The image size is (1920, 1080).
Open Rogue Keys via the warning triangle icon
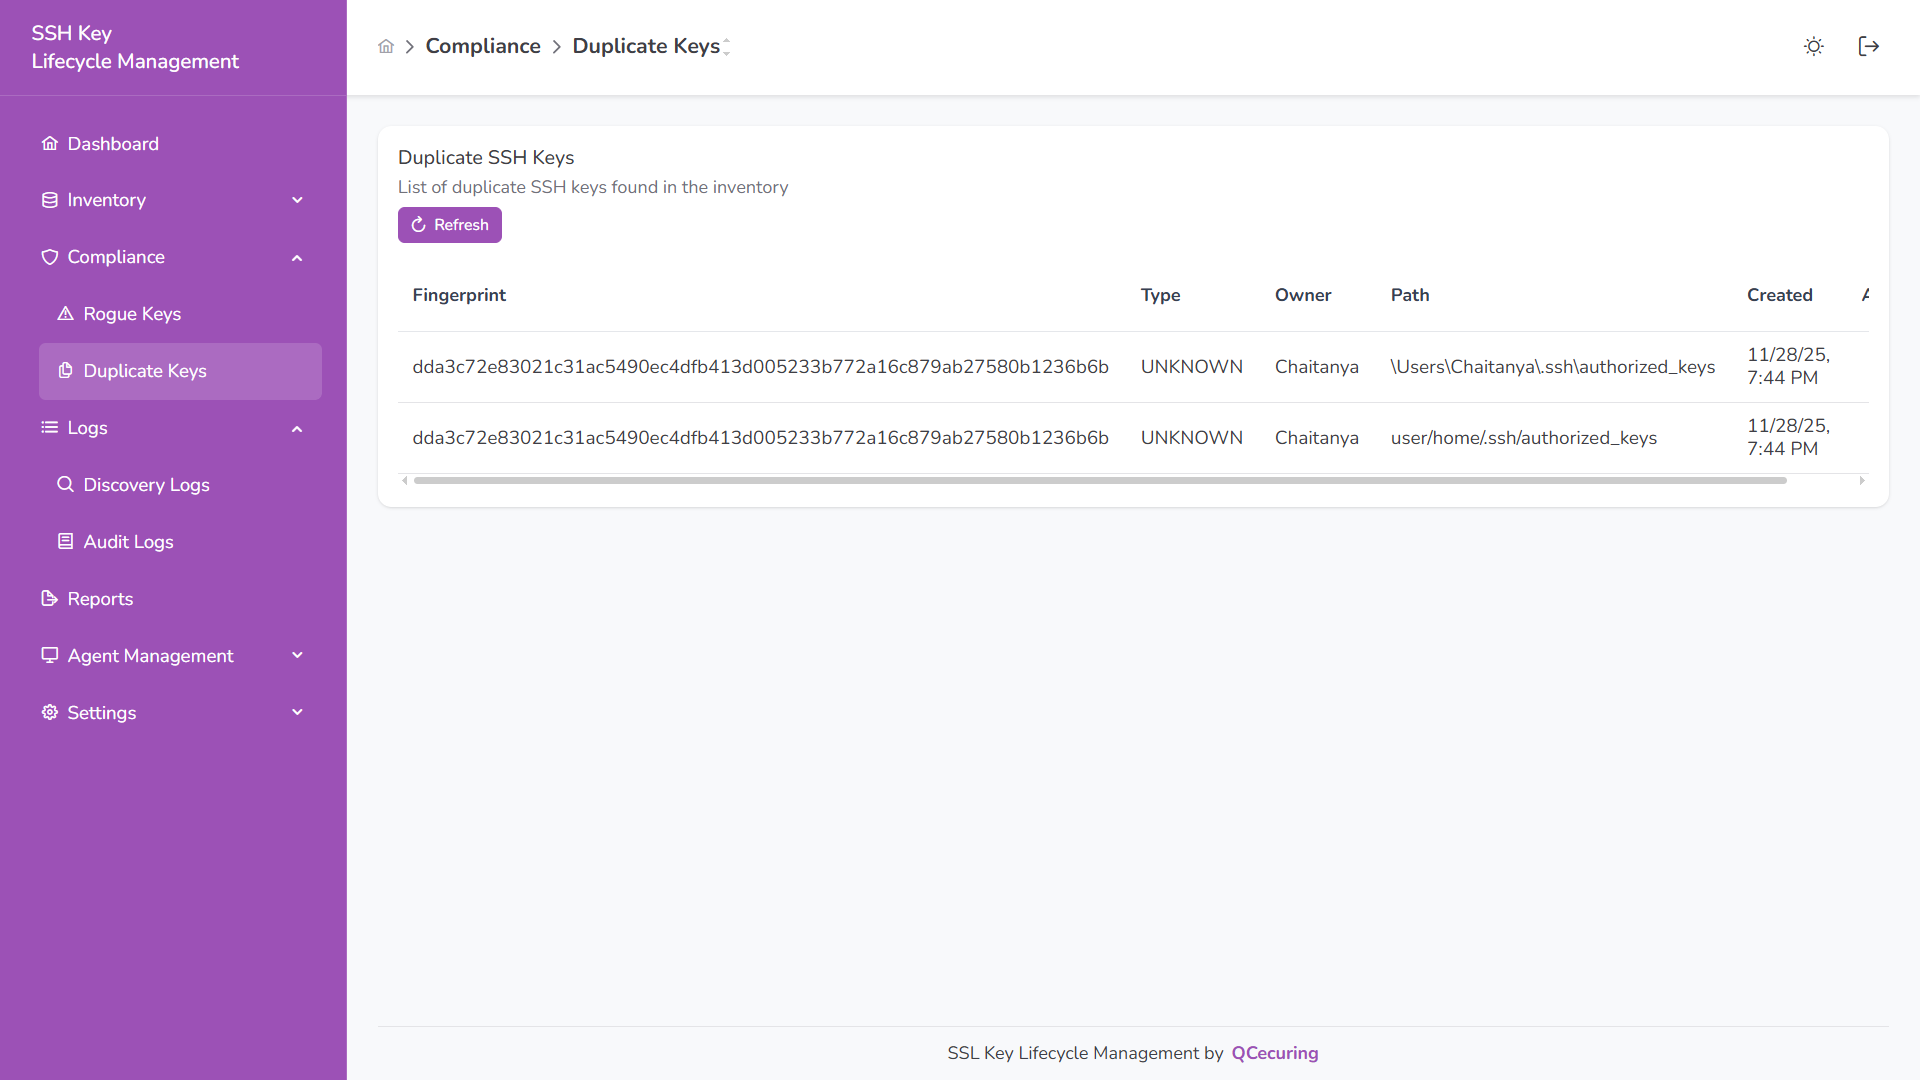click(66, 313)
